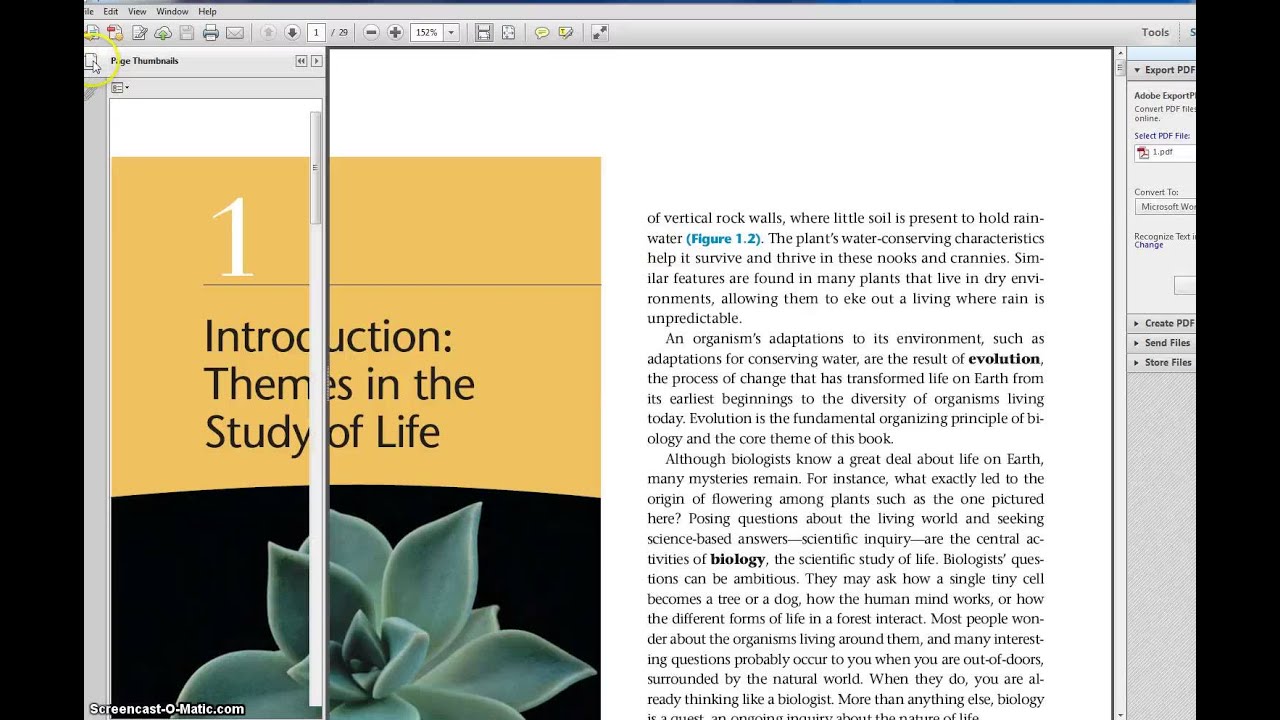Click the 1.pdf file selector field
Viewport: 1280px width, 720px height.
pyautogui.click(x=1165, y=153)
